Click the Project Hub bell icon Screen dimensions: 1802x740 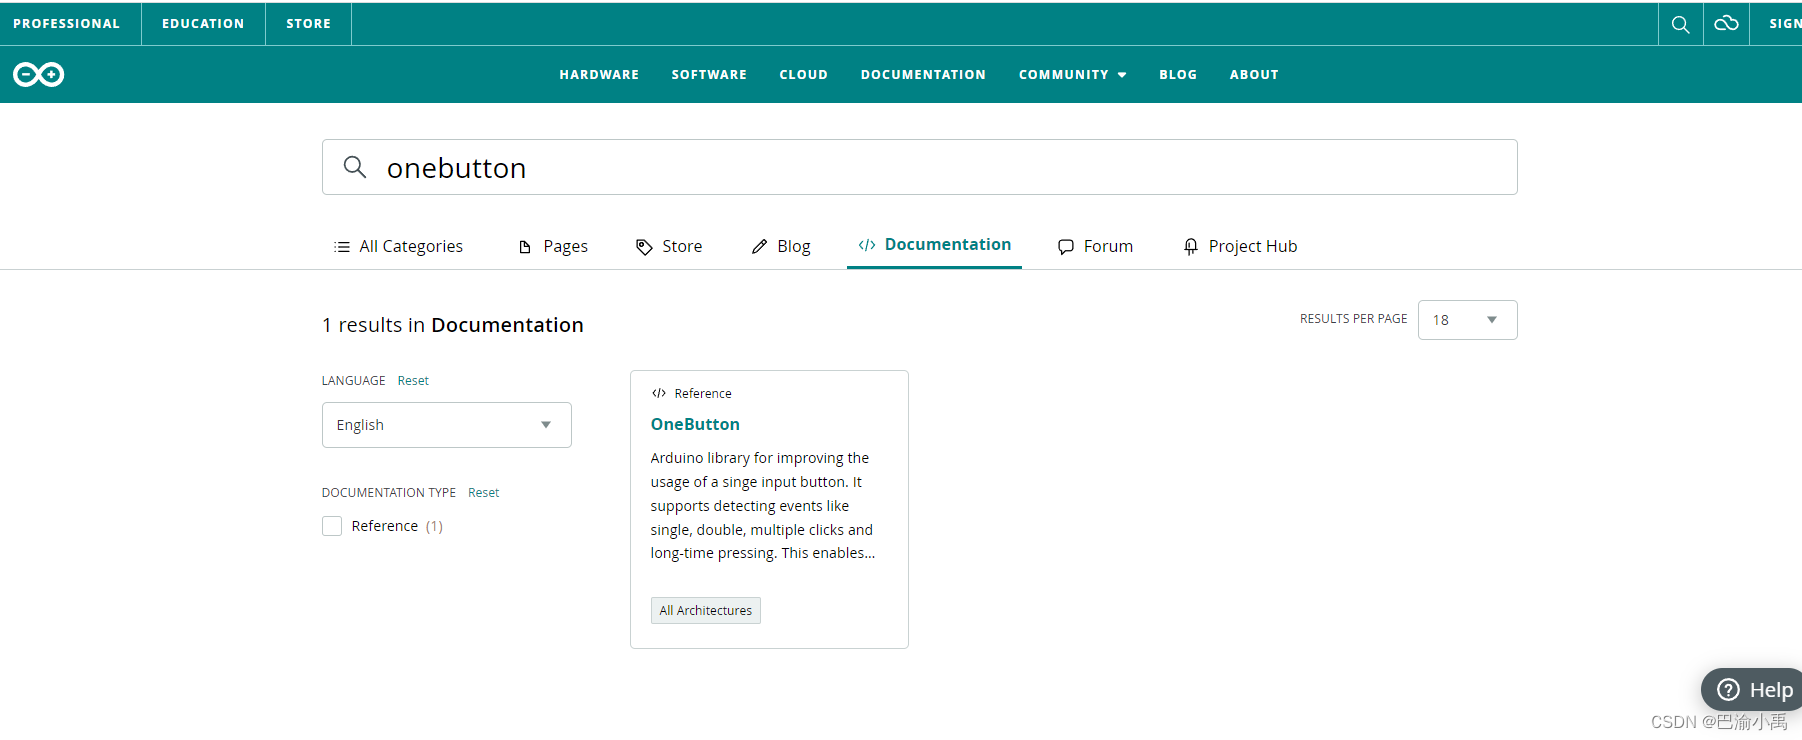point(1190,247)
